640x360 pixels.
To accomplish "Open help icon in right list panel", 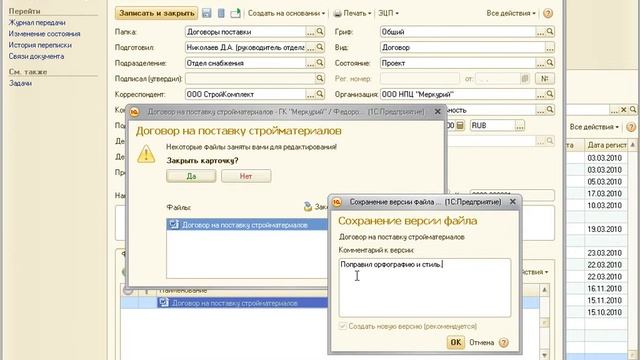I will 631,127.
